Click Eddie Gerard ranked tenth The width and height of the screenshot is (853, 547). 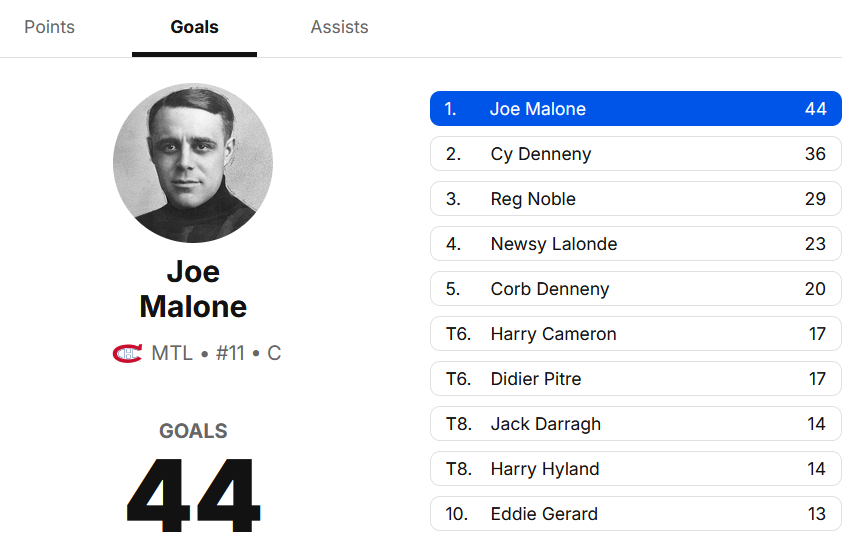coord(635,514)
